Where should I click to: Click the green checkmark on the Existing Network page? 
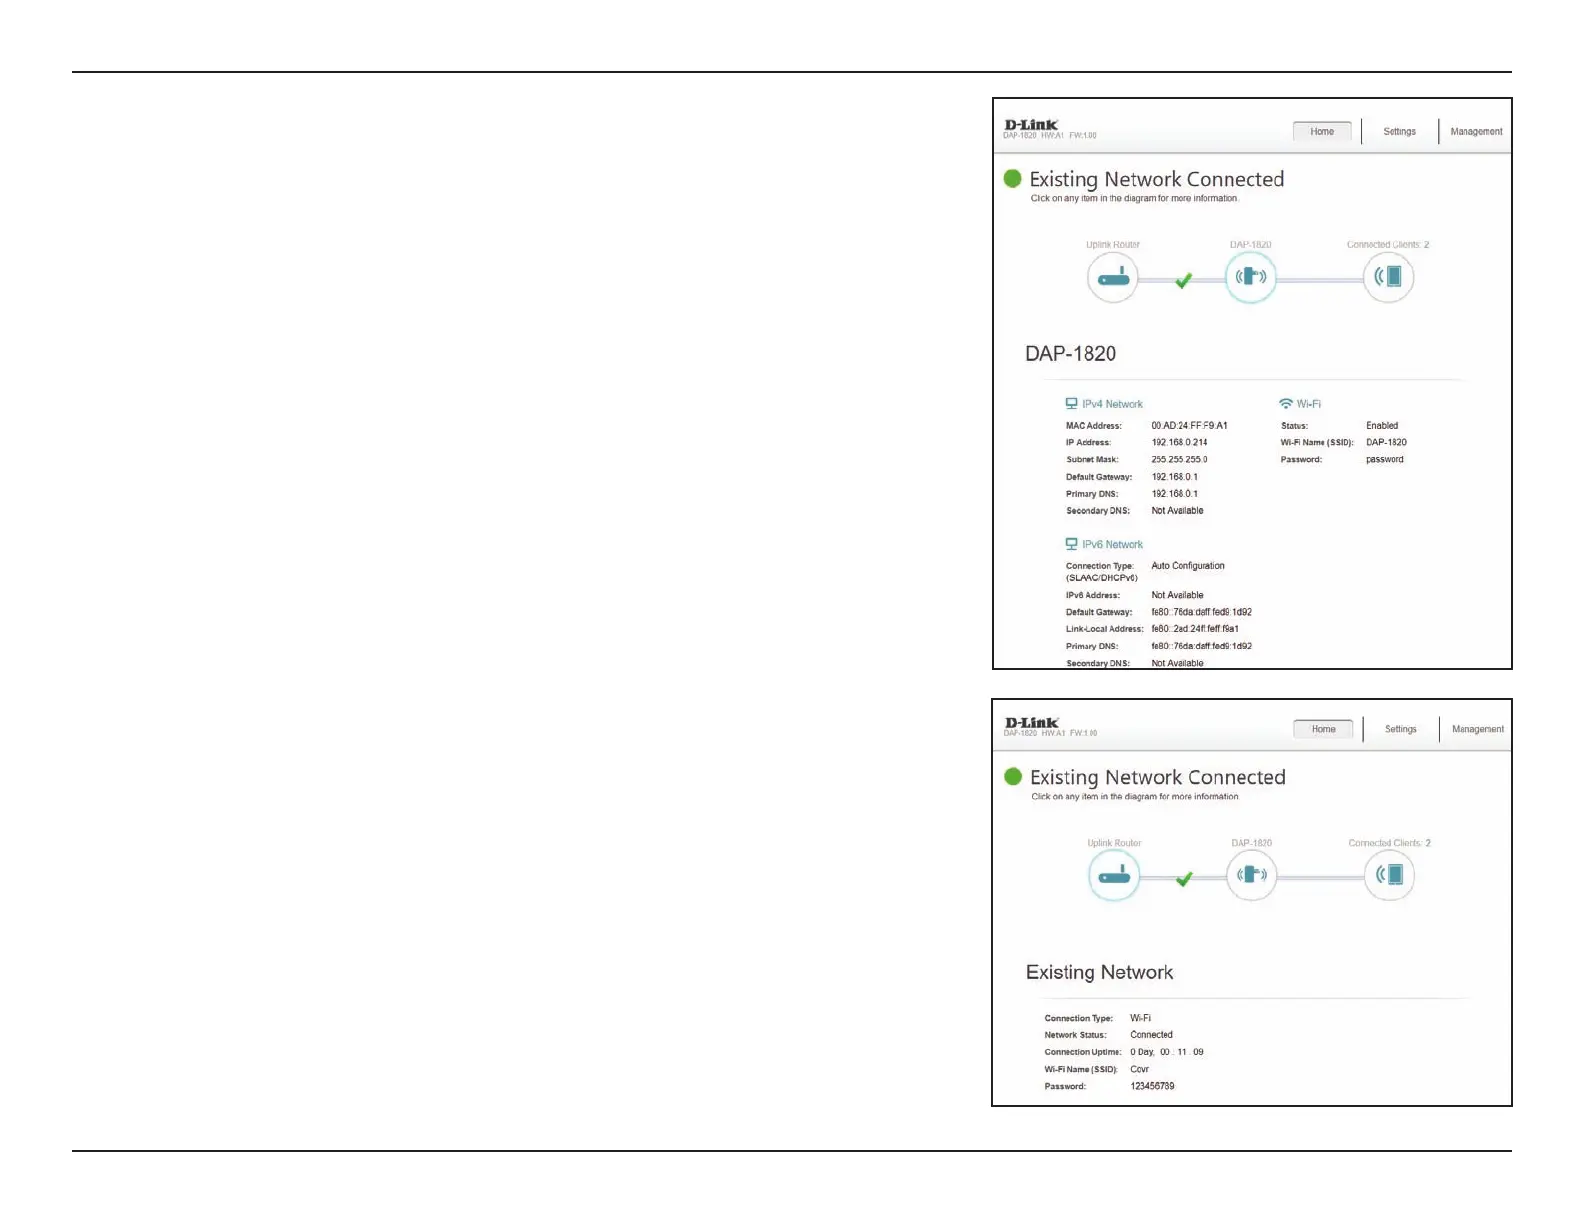pos(1184,879)
